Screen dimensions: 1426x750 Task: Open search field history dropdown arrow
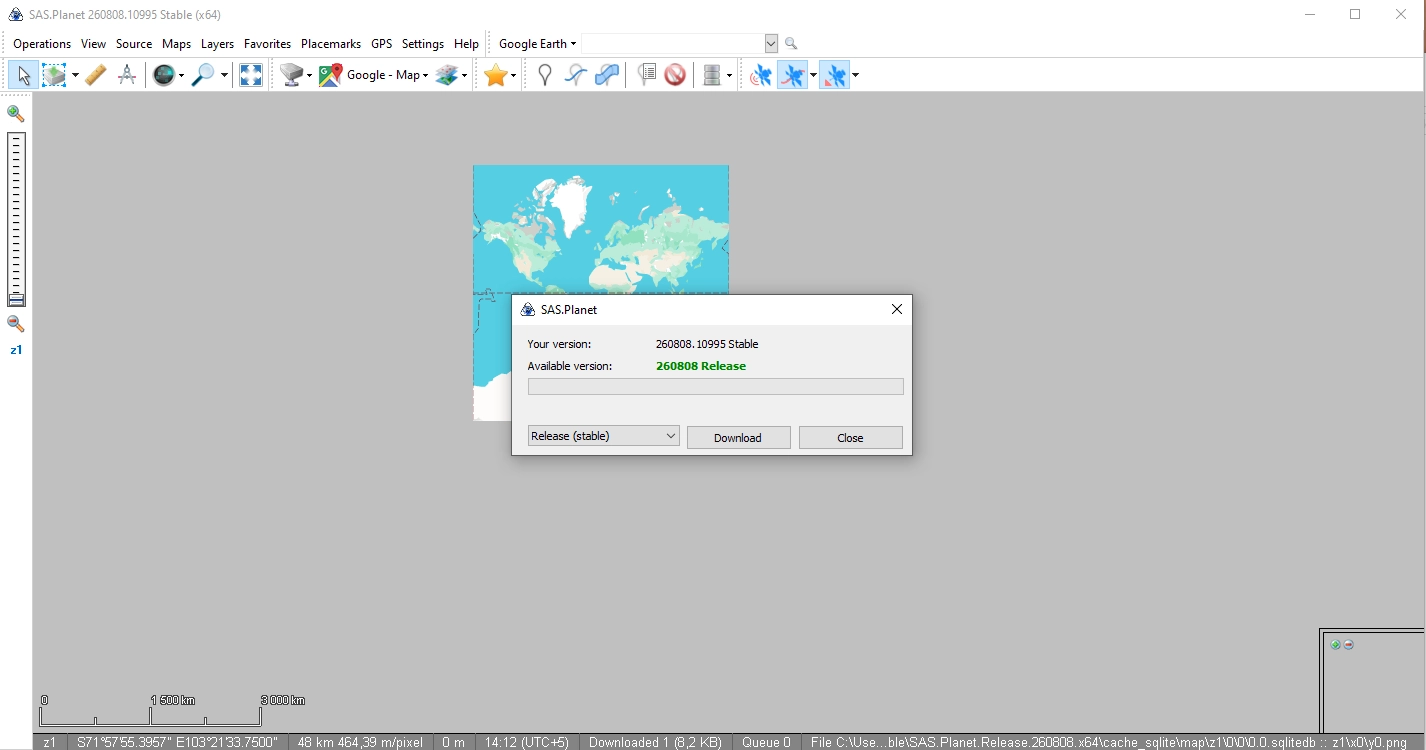point(771,44)
